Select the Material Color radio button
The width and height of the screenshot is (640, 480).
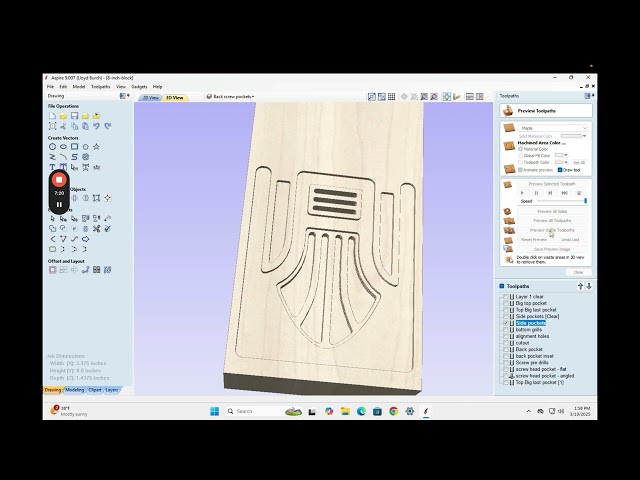[520, 149]
